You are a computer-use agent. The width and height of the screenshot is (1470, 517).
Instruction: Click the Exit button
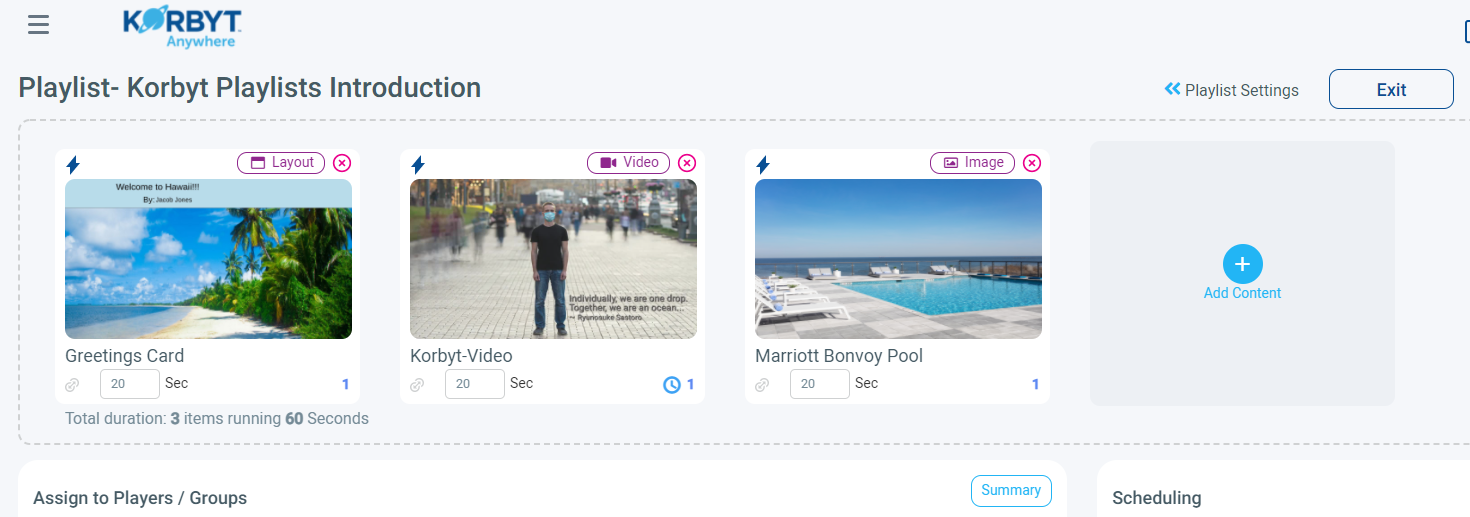coord(1391,89)
